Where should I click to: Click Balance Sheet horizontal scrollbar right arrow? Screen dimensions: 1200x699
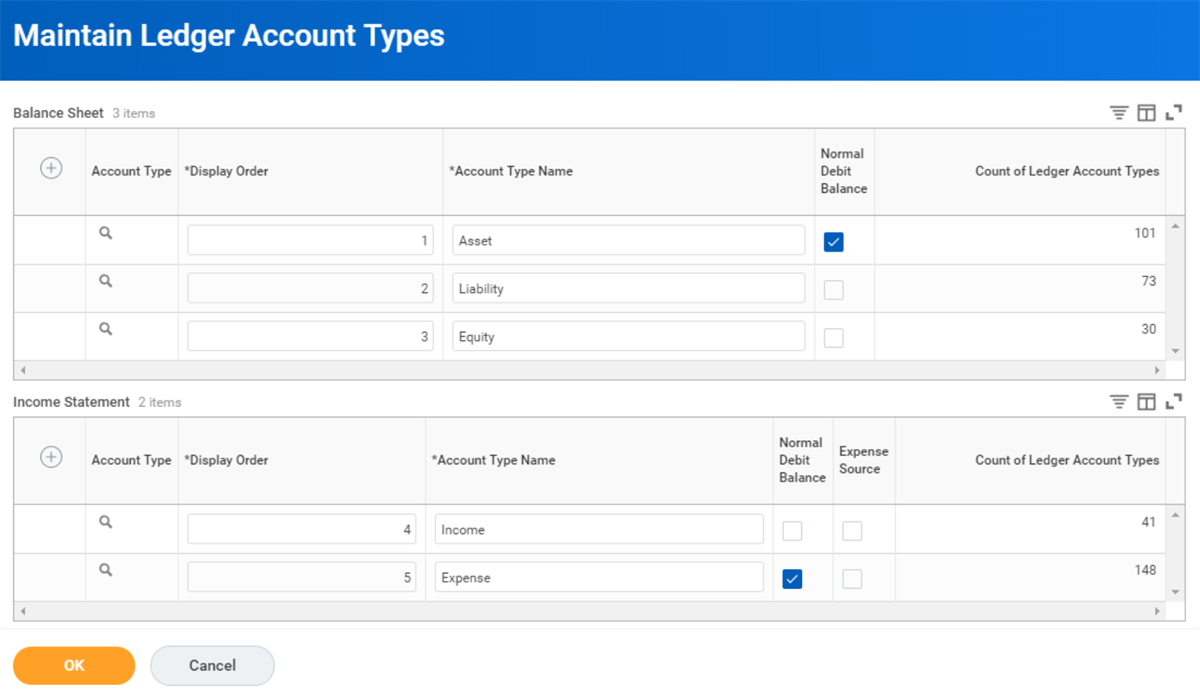1158,370
